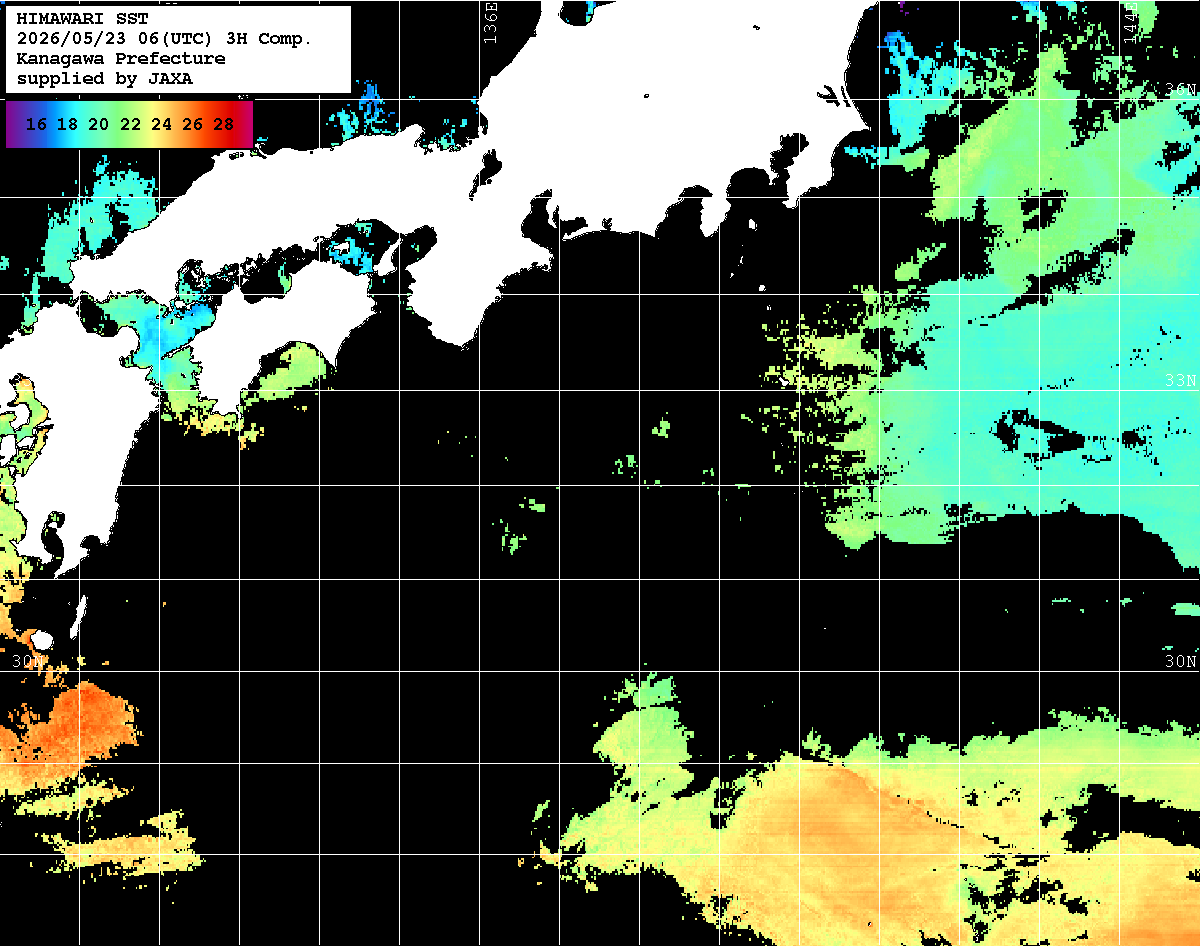Click the 16 value on the color legend

[37, 125]
